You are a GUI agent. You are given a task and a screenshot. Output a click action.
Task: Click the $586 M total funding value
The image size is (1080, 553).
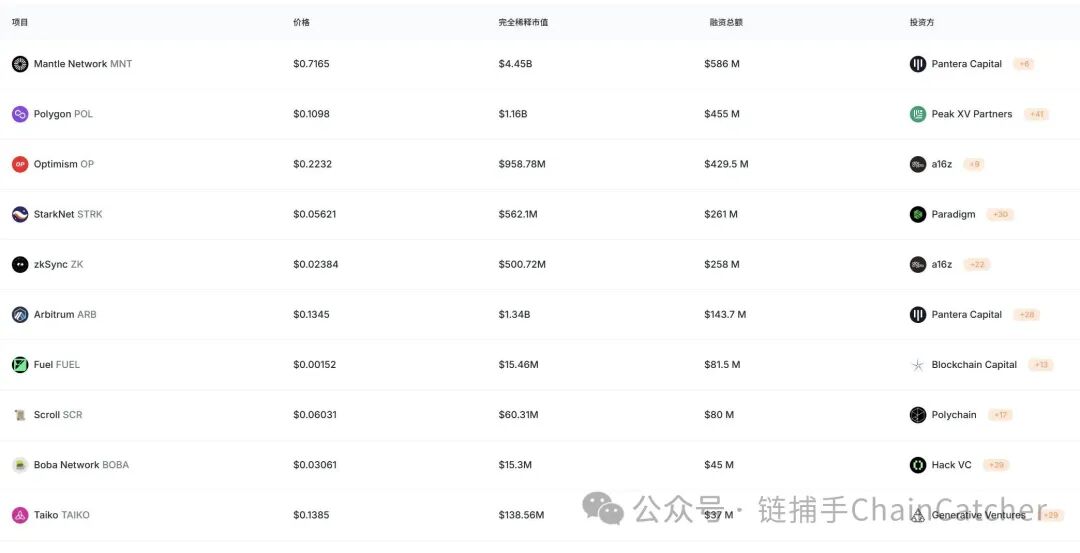click(x=722, y=64)
